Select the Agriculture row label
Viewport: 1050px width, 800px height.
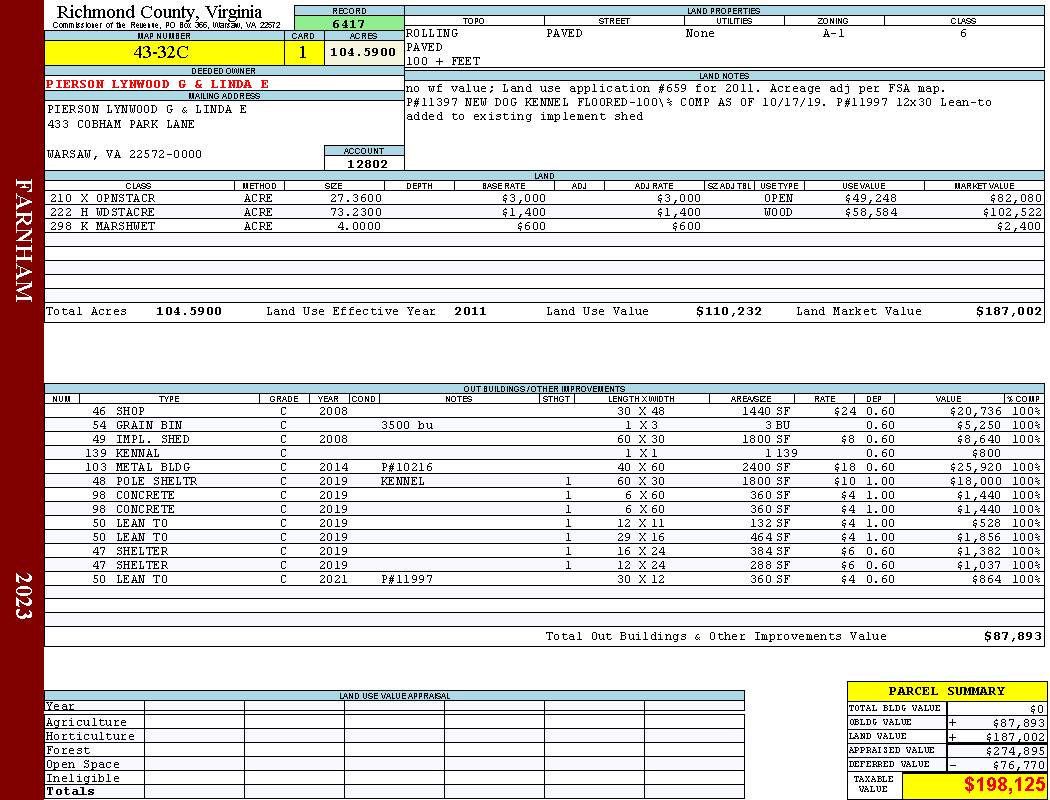(x=86, y=722)
